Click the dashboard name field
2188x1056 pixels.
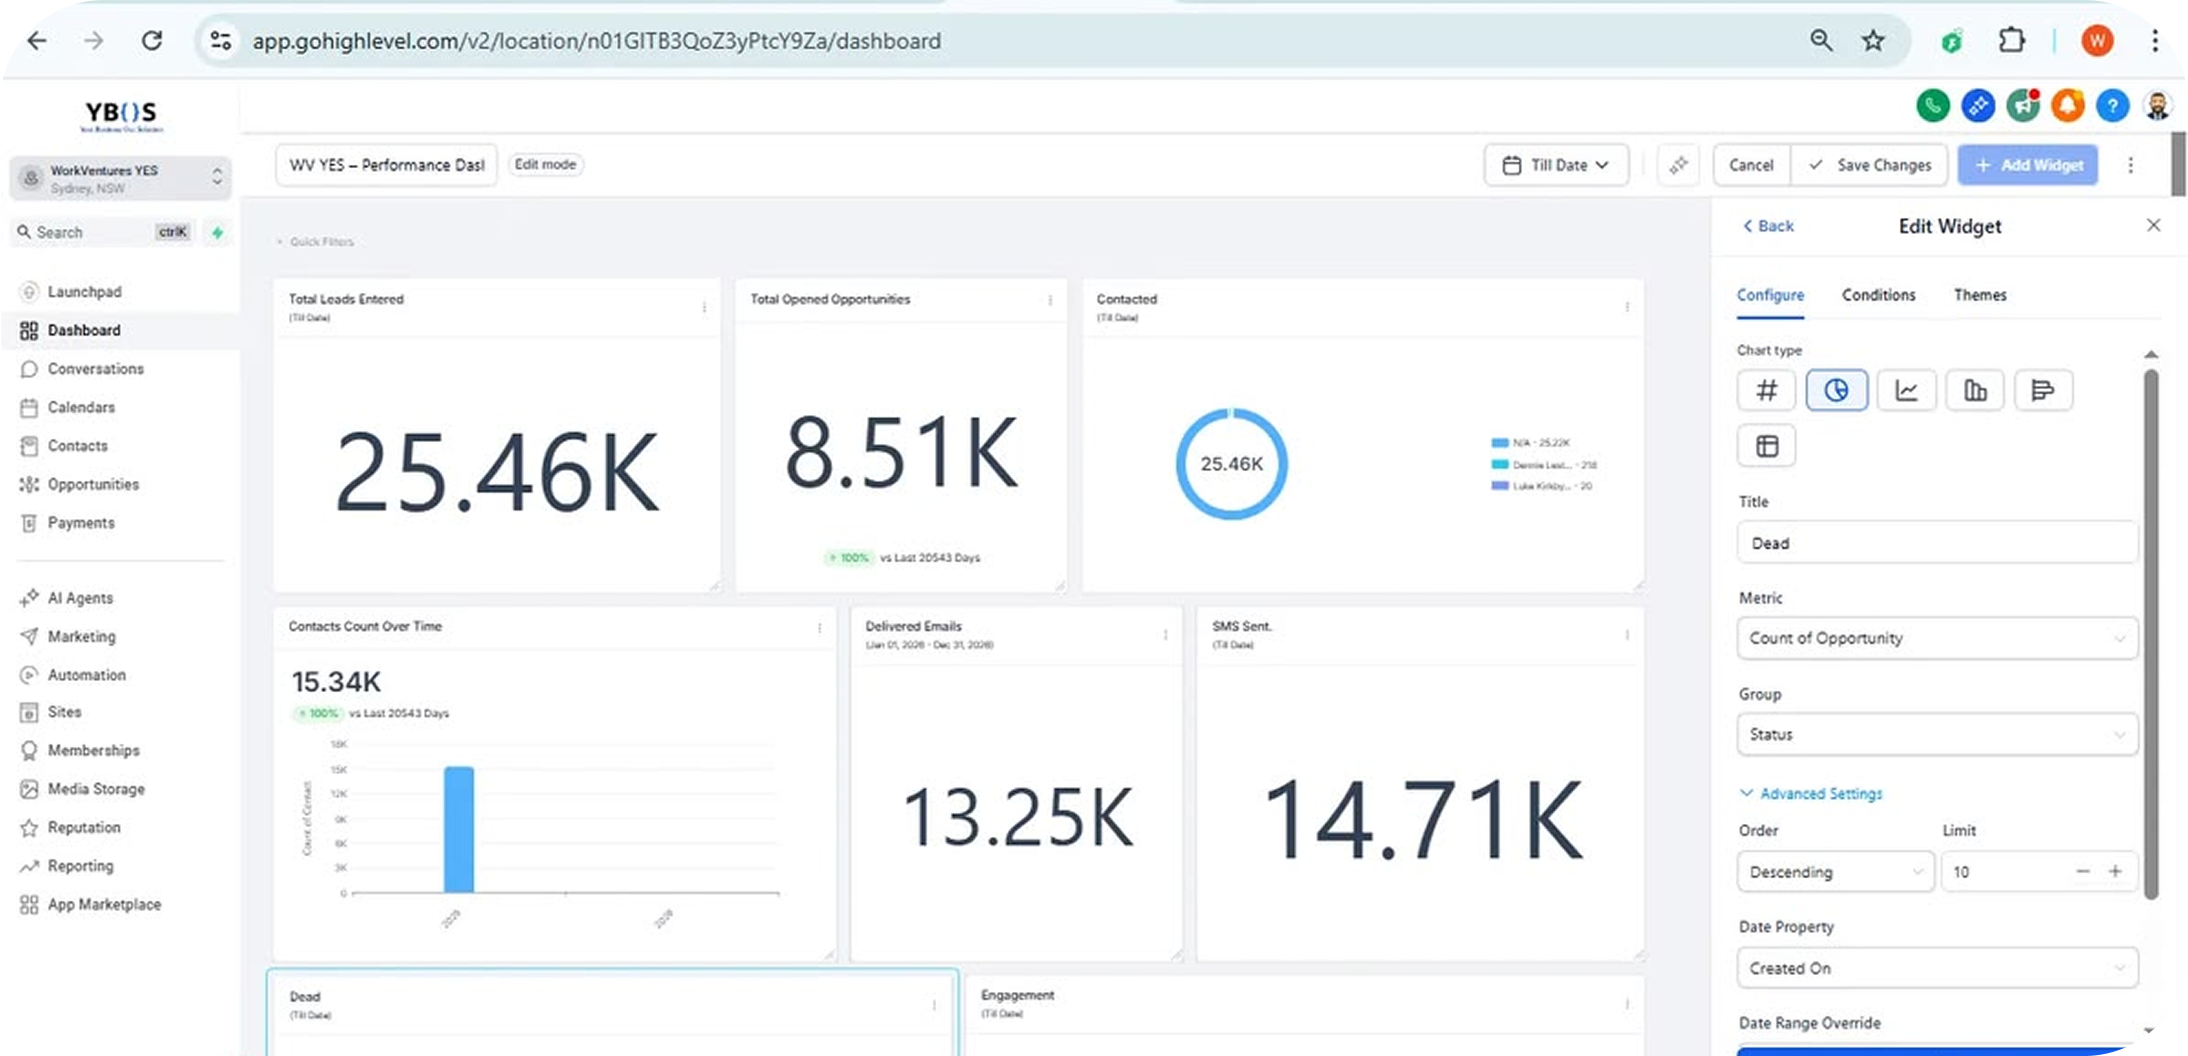(x=386, y=165)
